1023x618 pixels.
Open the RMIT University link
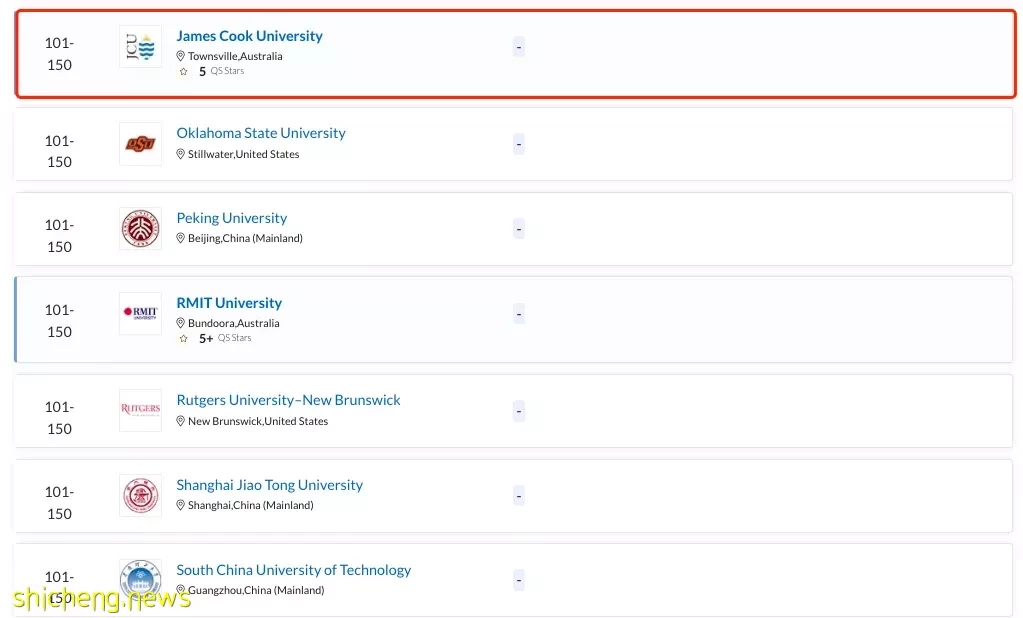(x=229, y=303)
